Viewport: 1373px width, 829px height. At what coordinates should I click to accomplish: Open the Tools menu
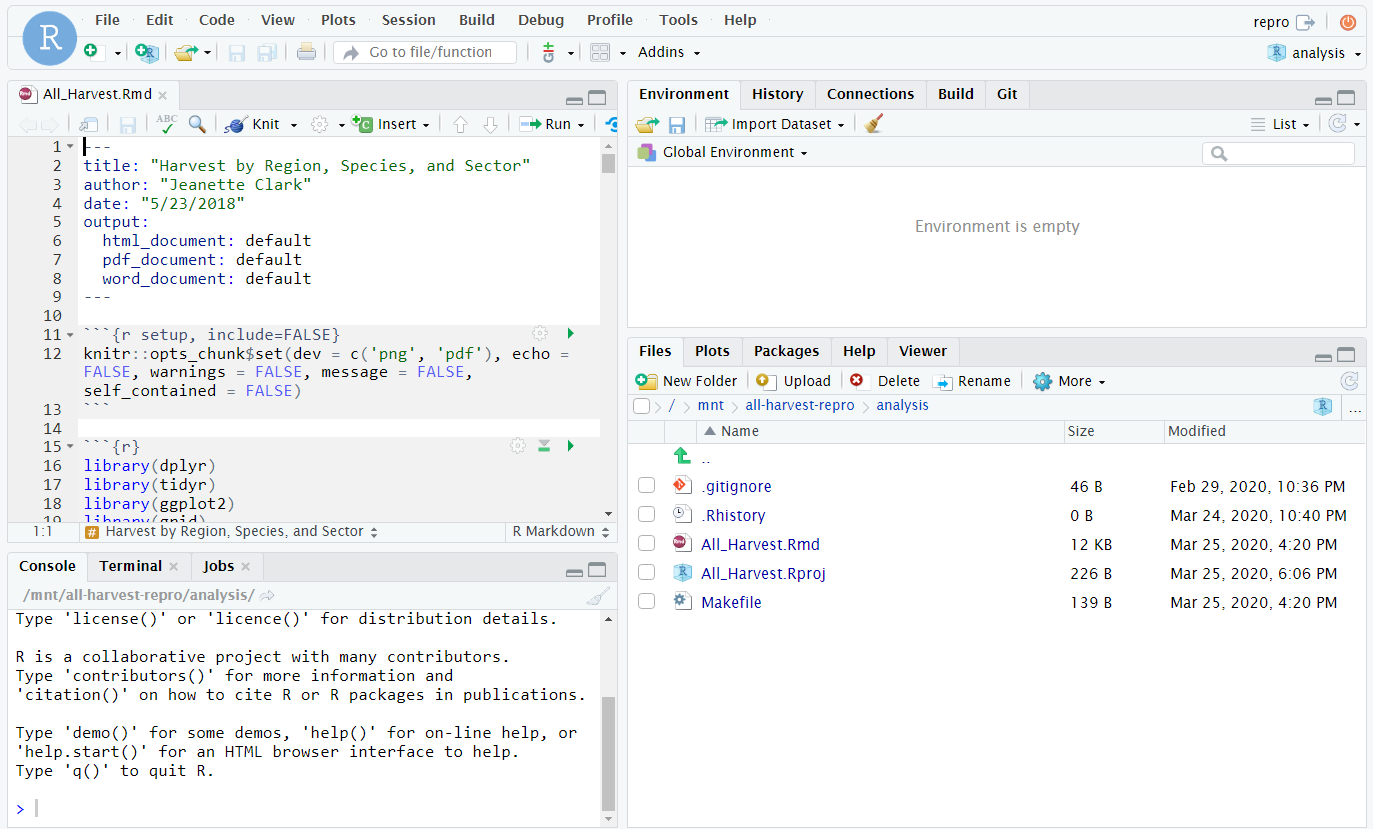pyautogui.click(x=678, y=20)
